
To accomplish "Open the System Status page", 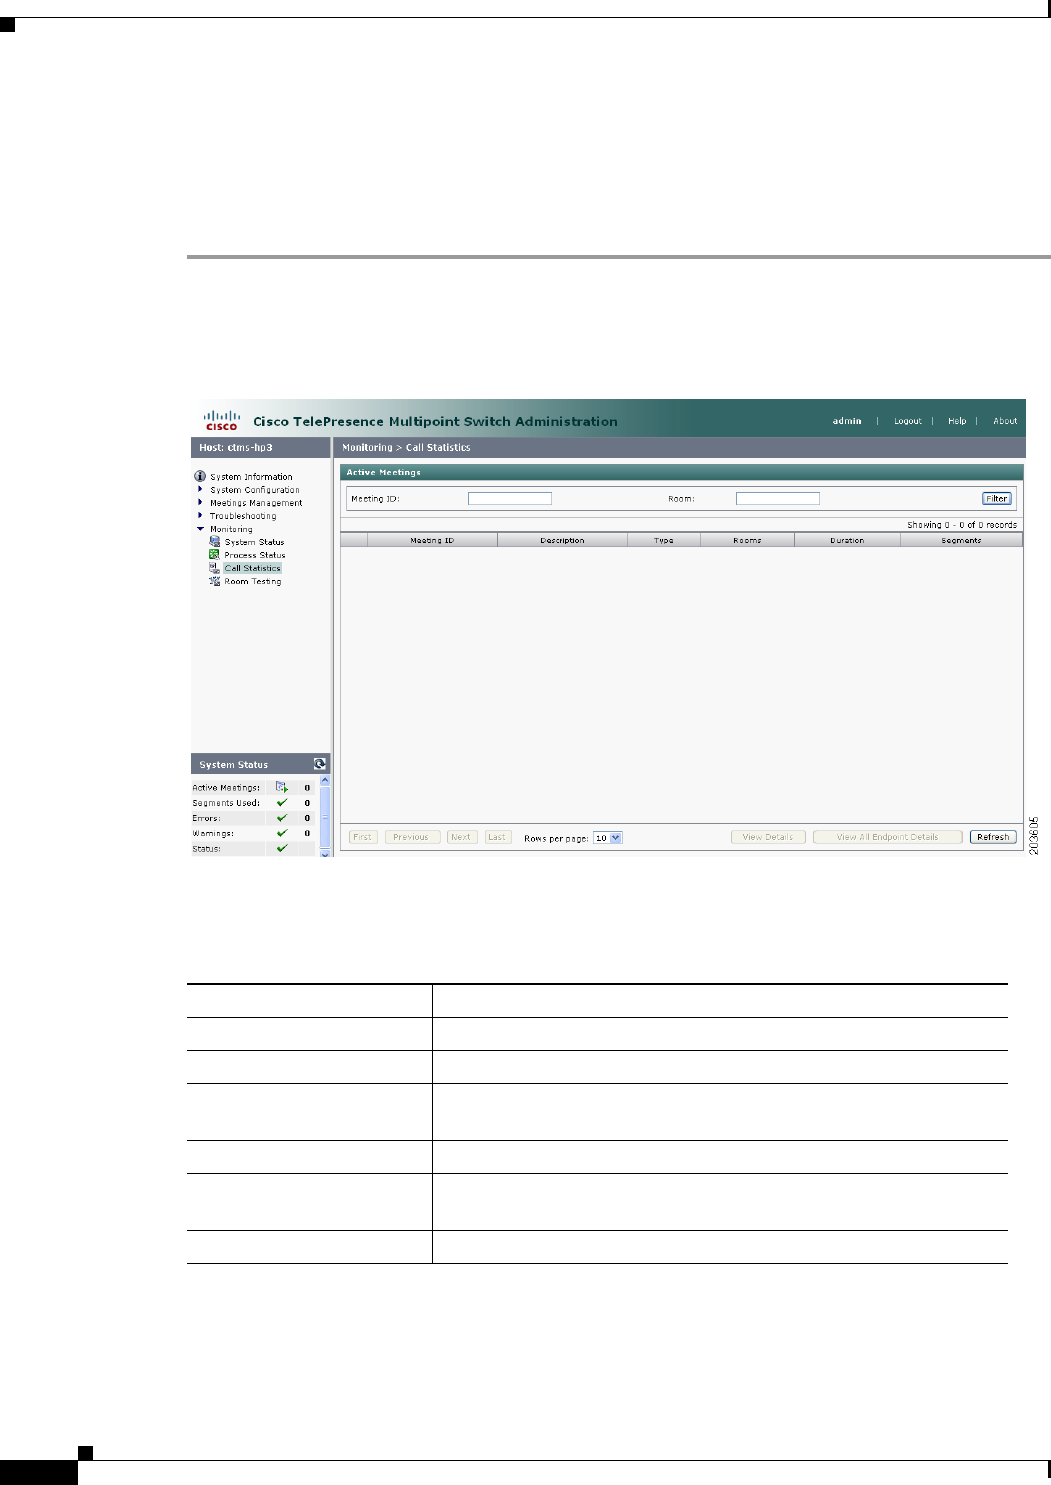I will click(254, 542).
